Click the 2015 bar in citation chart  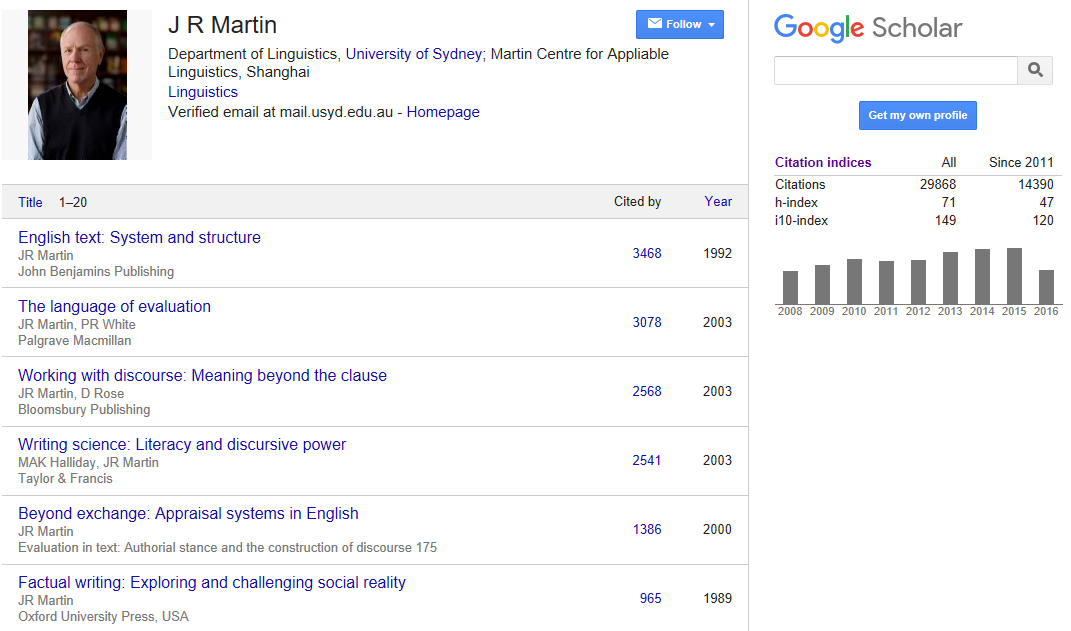[x=1014, y=276]
